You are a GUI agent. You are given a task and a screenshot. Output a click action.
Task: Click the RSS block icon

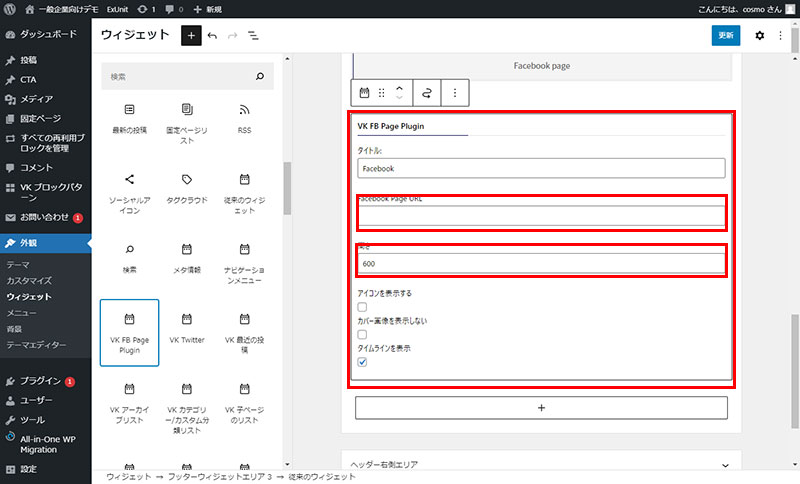point(244,114)
